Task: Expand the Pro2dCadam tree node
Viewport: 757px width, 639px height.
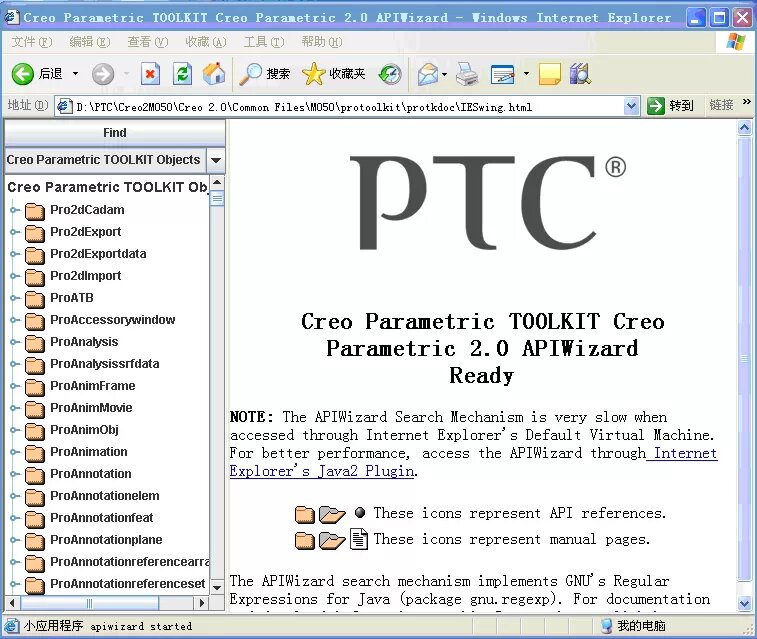Action: click(15, 210)
